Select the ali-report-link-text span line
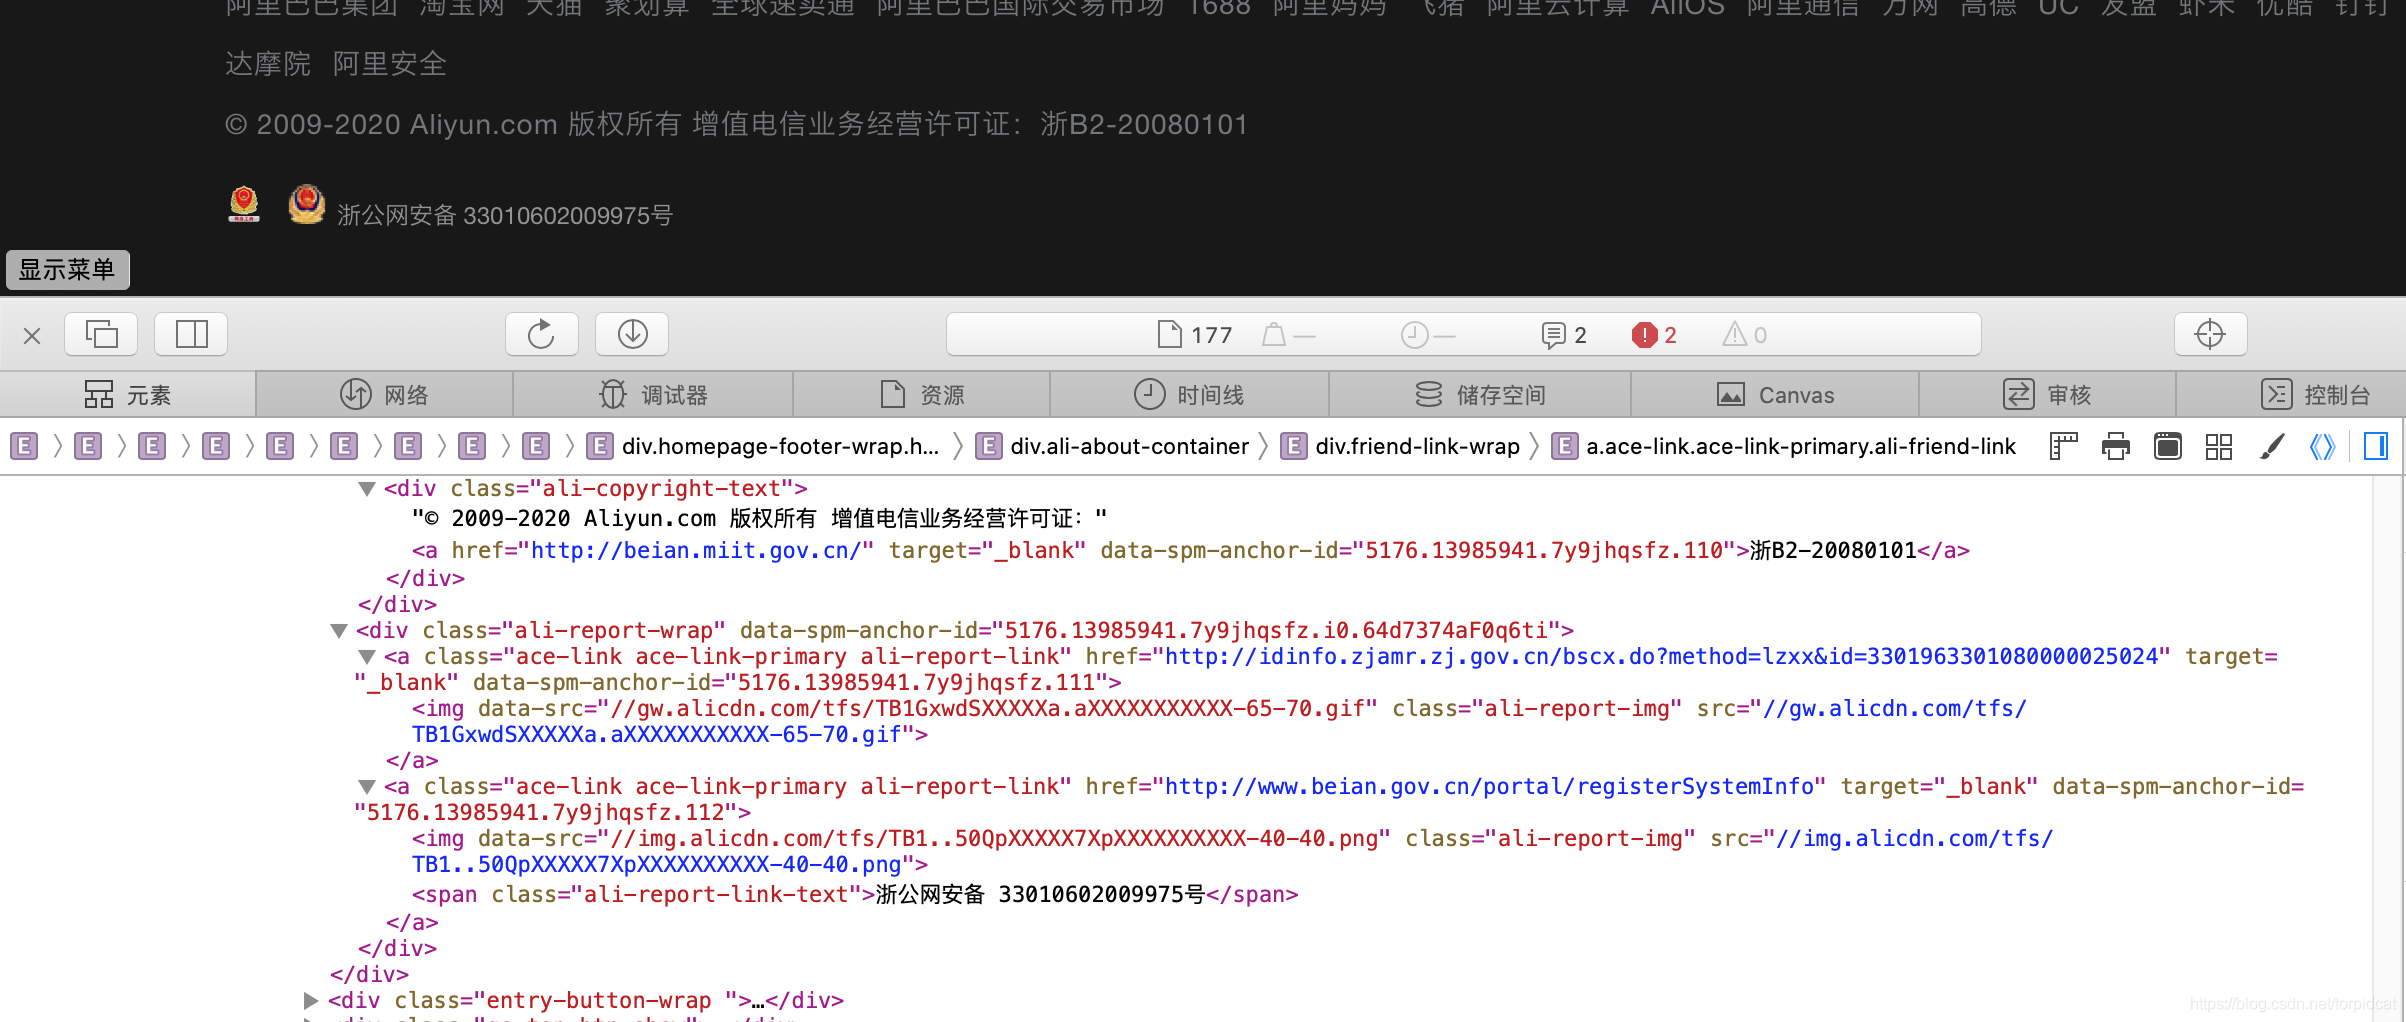 [855, 894]
